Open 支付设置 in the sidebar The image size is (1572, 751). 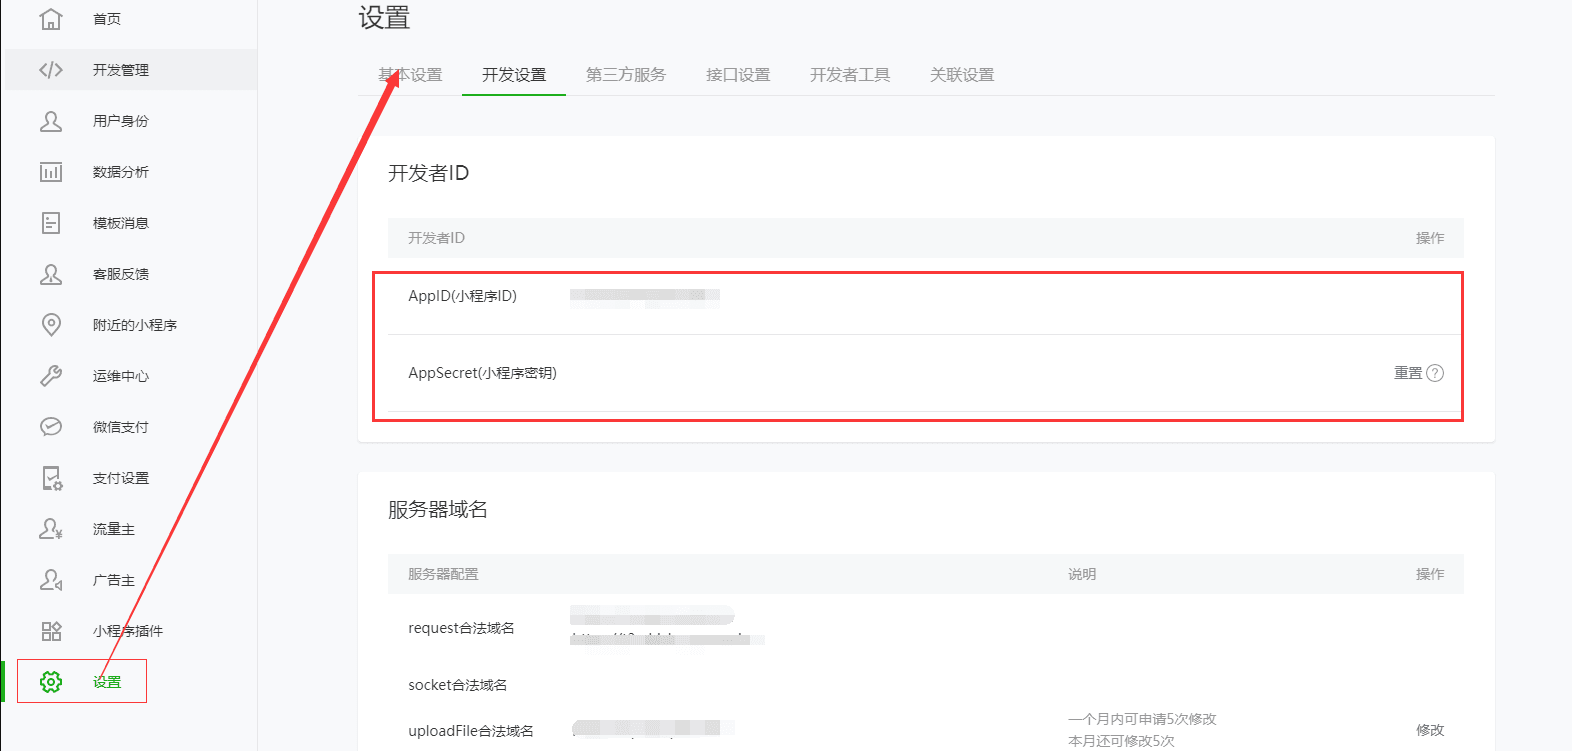[x=121, y=478]
